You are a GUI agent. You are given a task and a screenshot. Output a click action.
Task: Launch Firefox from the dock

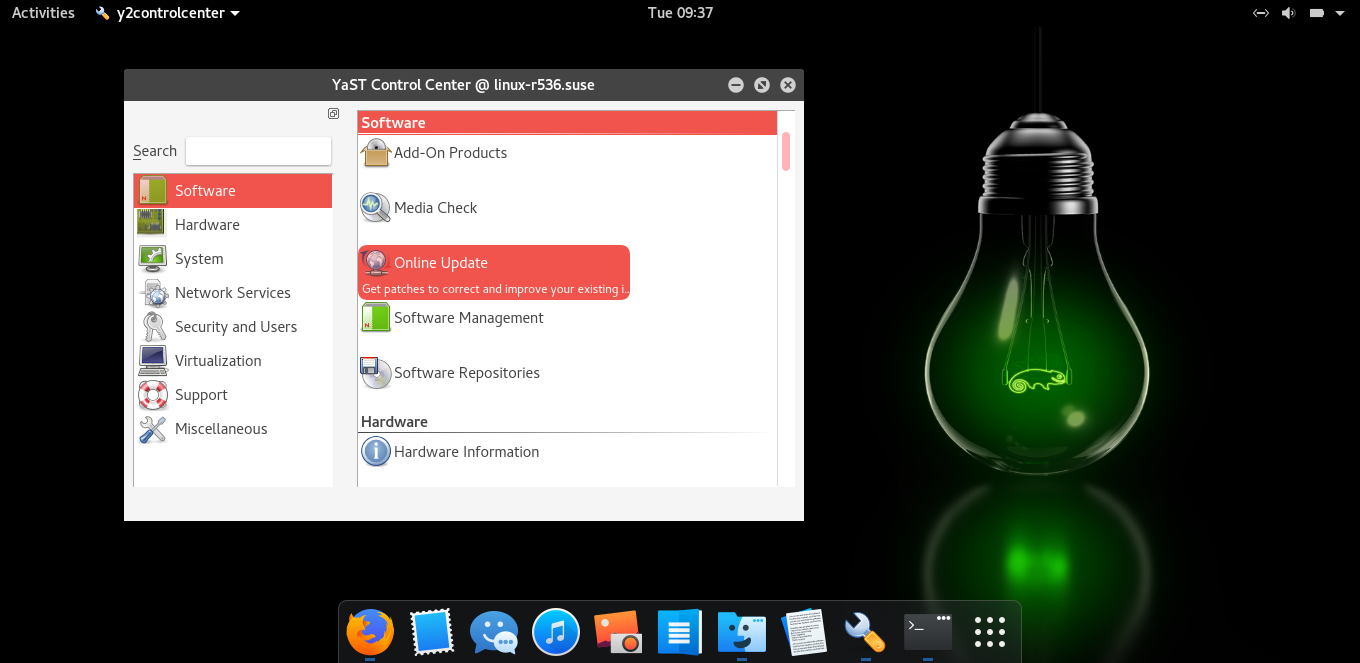(370, 632)
